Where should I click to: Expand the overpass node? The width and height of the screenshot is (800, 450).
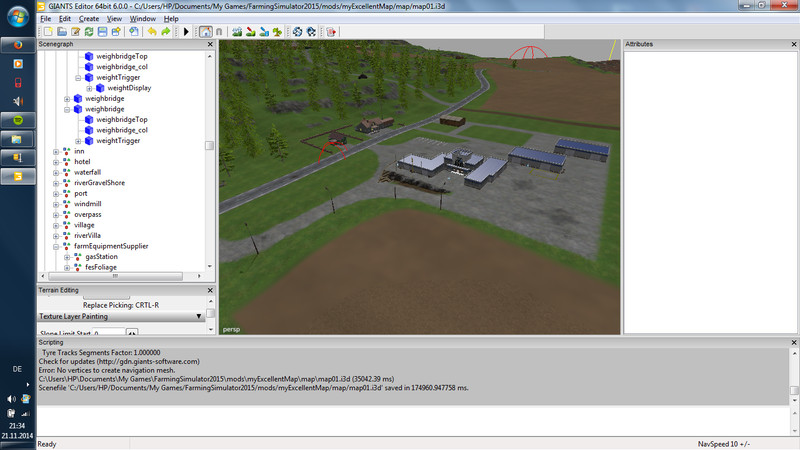coord(56,215)
